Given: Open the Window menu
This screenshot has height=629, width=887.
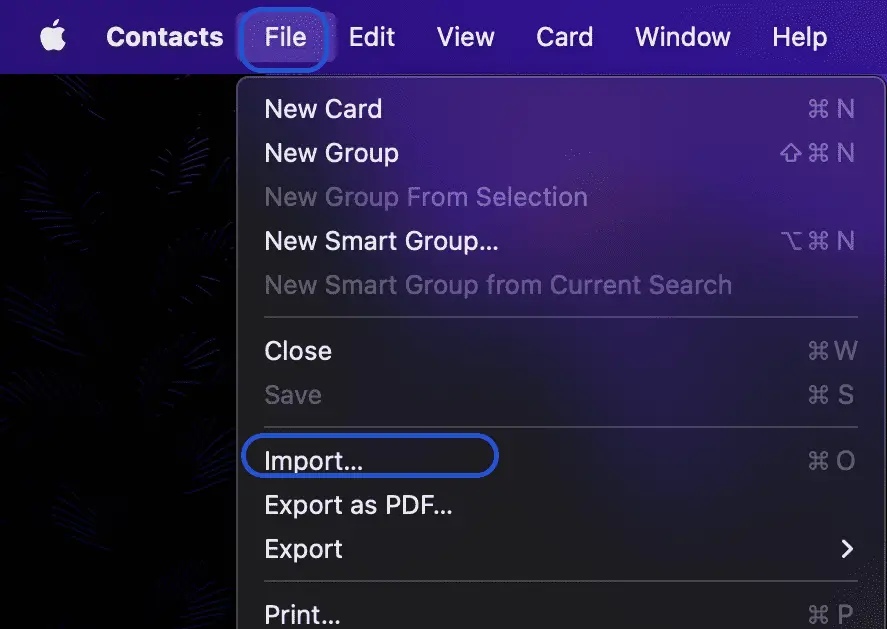Looking at the screenshot, I should pos(683,37).
